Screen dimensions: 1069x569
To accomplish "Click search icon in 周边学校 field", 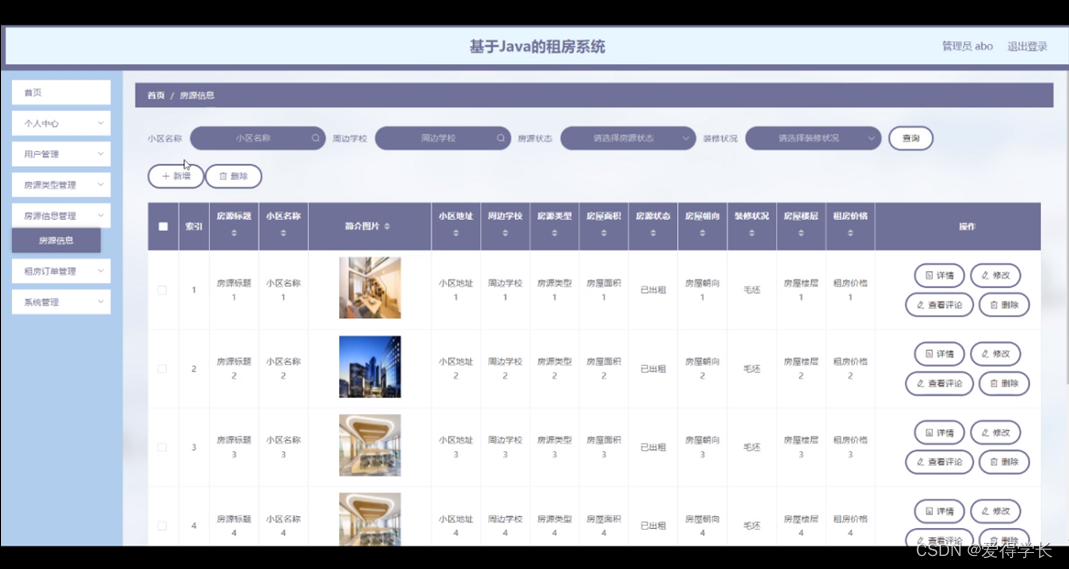I will [501, 138].
